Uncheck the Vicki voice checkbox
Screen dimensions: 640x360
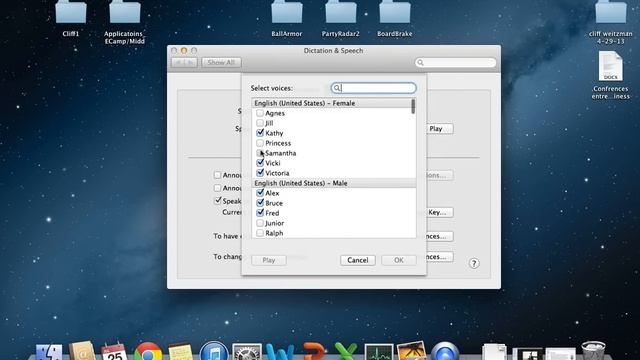click(x=260, y=163)
